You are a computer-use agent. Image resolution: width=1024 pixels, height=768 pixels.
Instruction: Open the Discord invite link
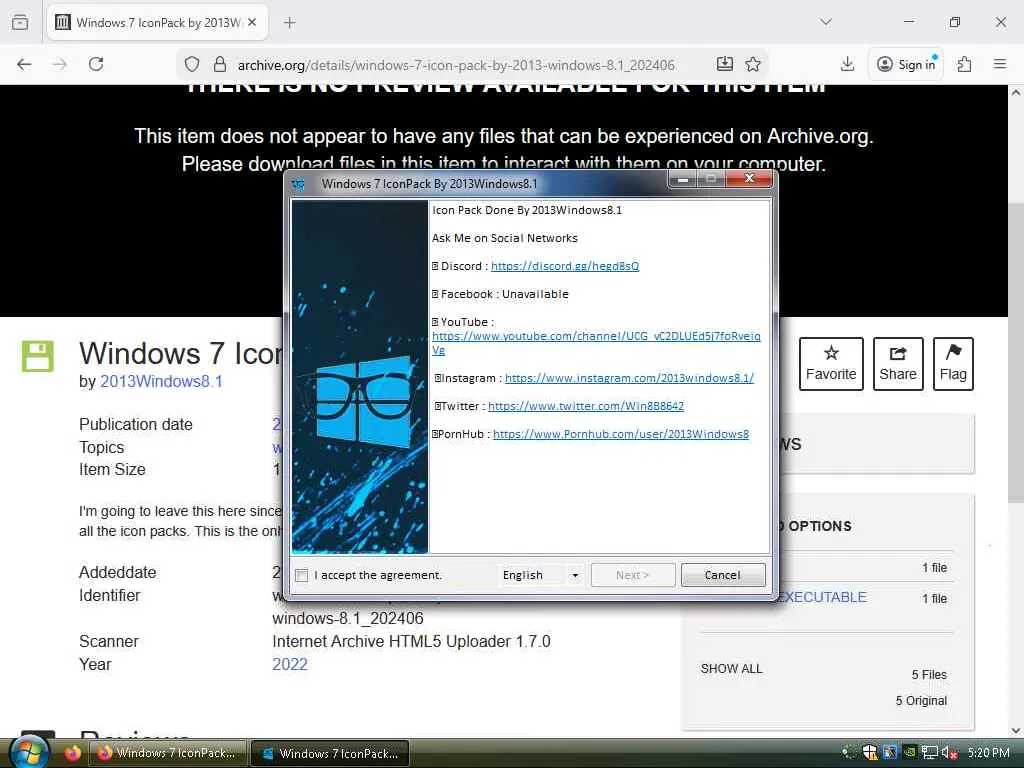pos(565,266)
